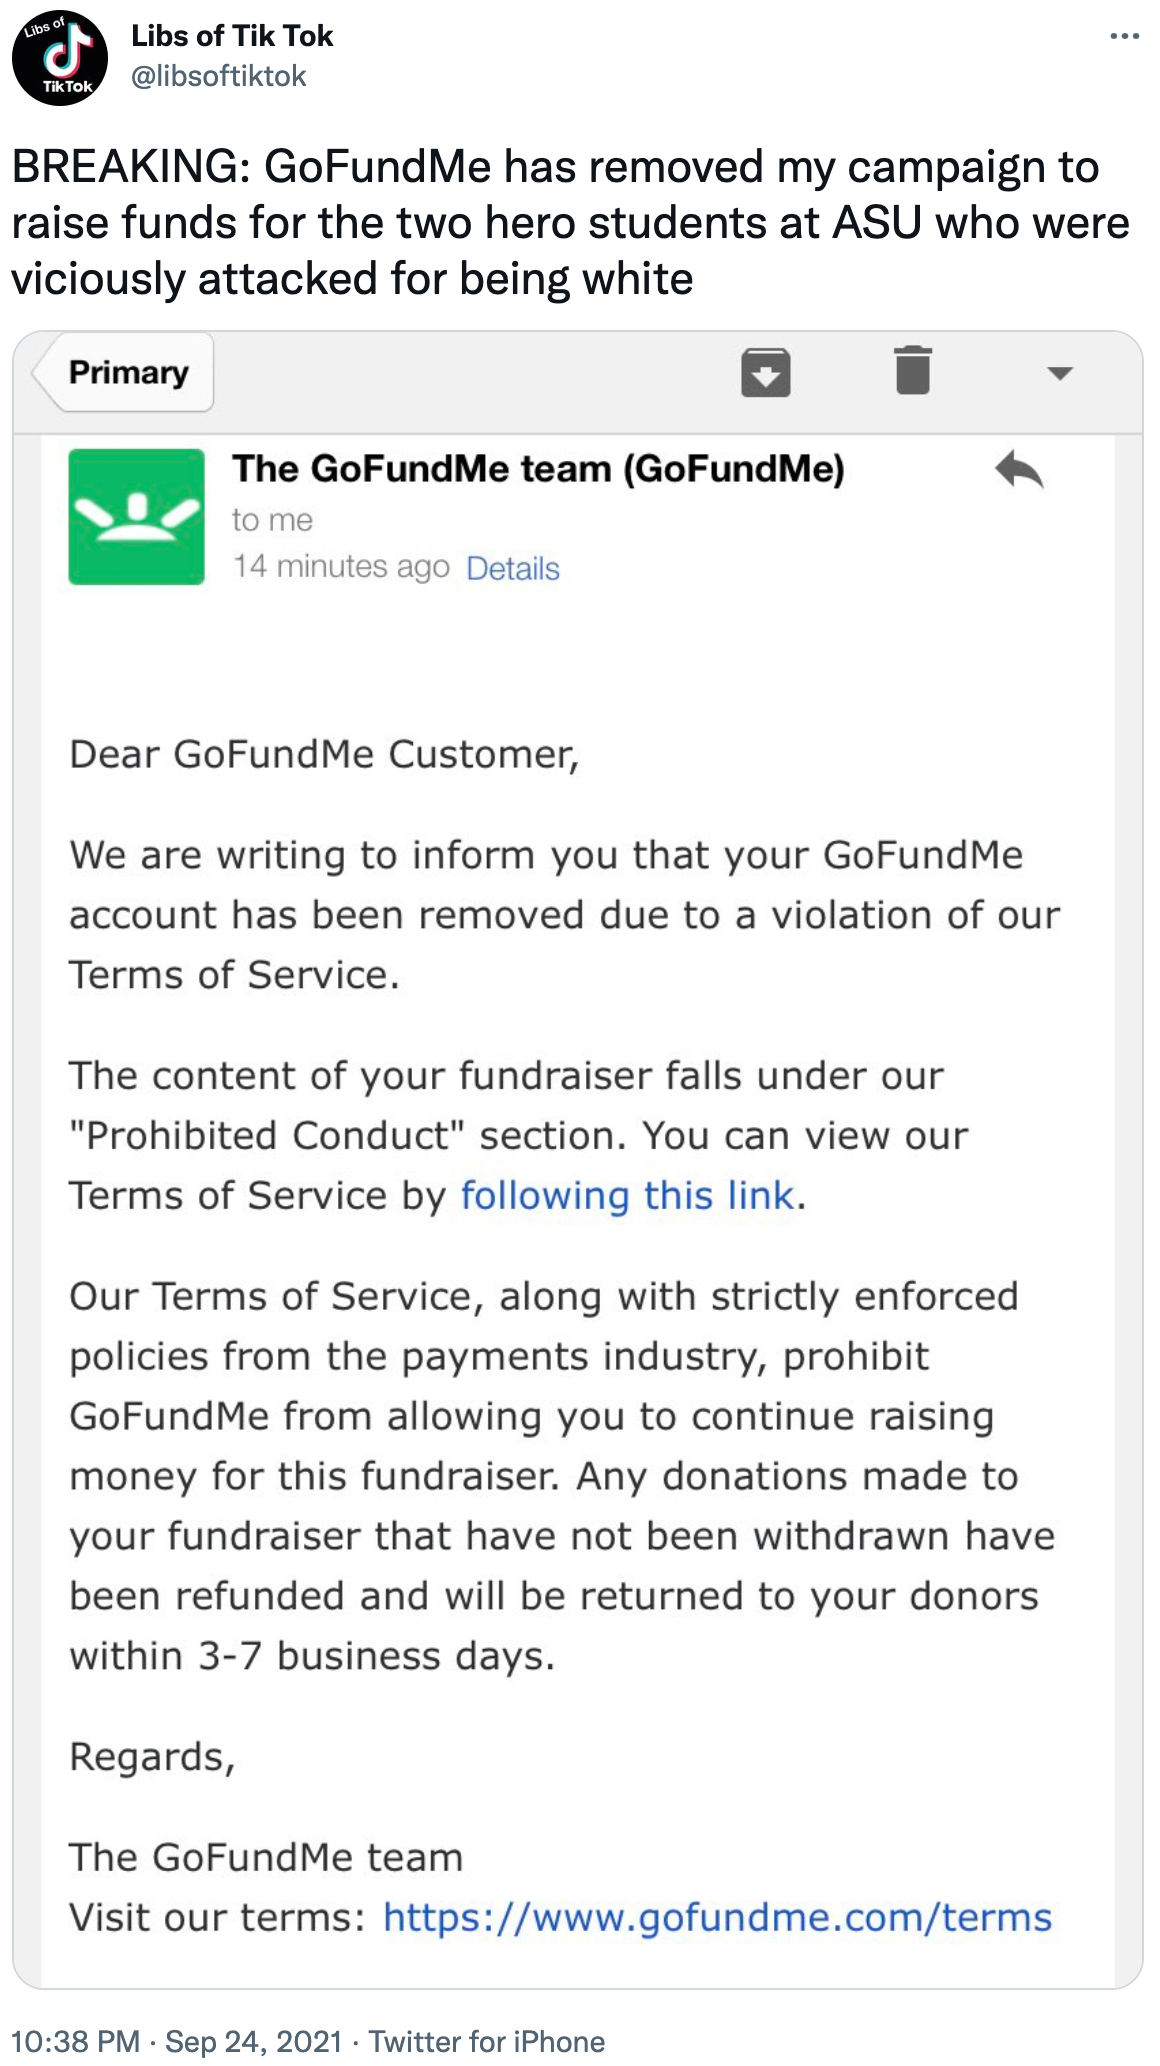Click the trash delete icon

tap(913, 370)
